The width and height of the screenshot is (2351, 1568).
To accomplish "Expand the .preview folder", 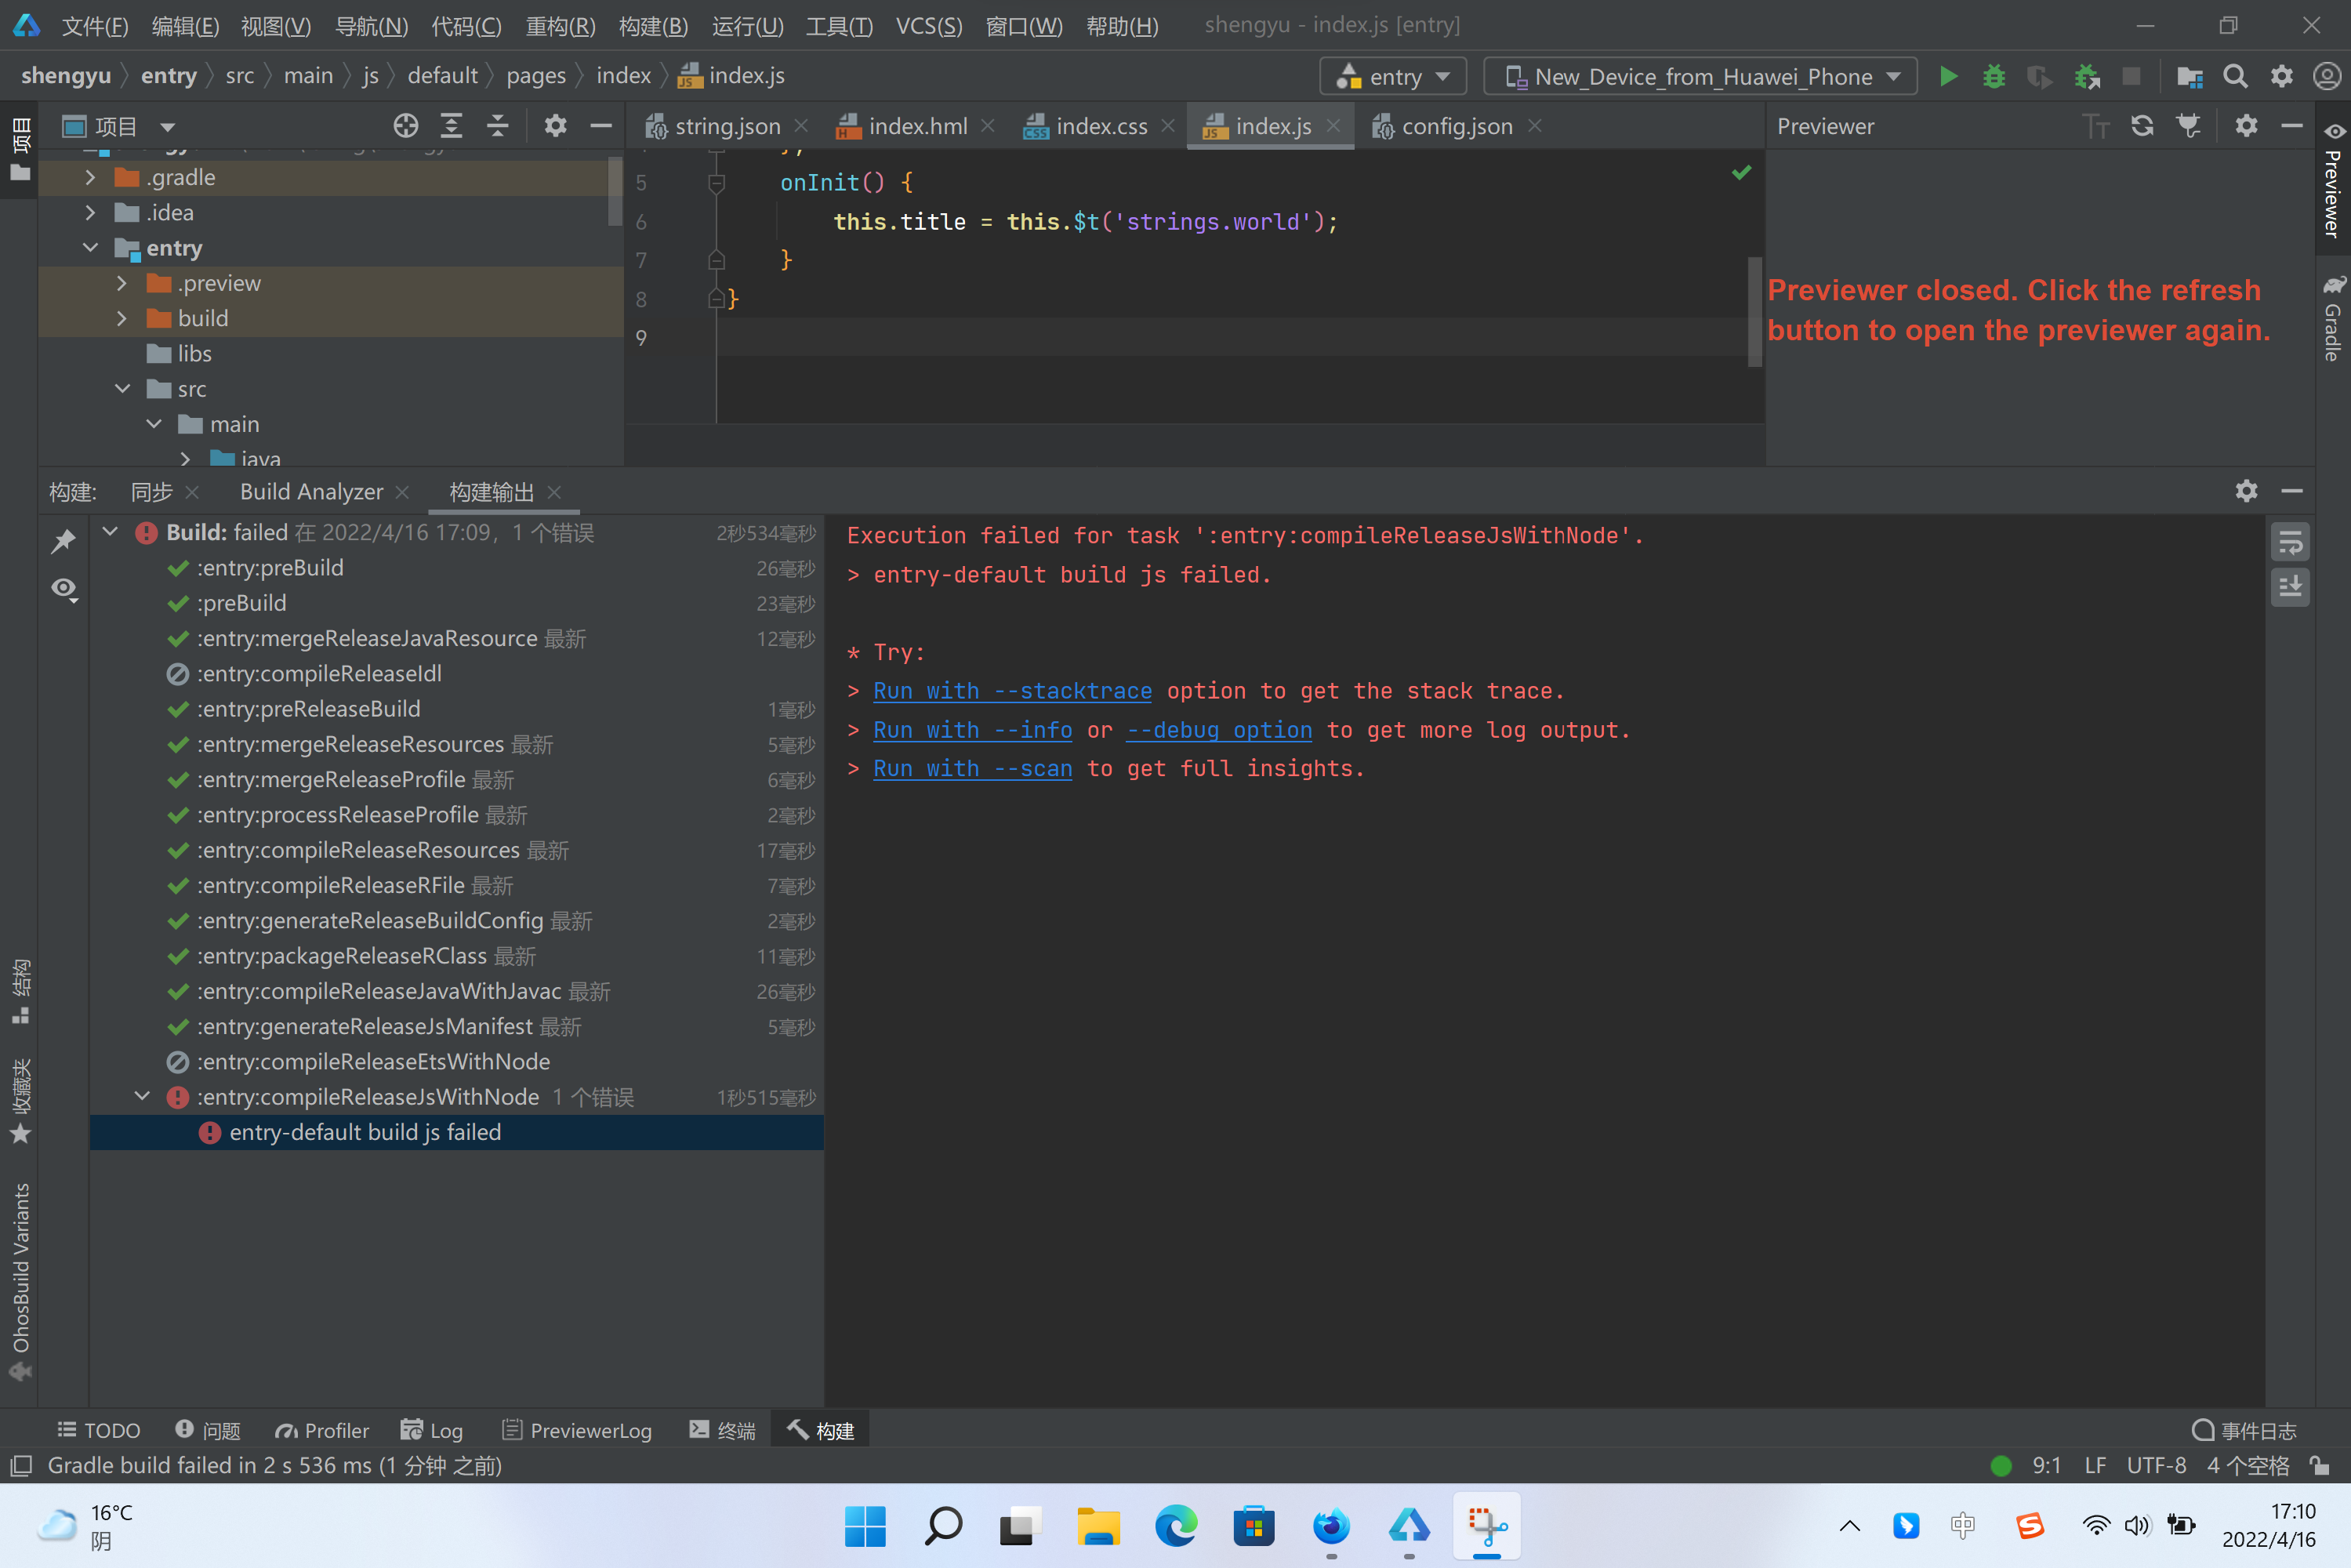I will click(x=122, y=283).
